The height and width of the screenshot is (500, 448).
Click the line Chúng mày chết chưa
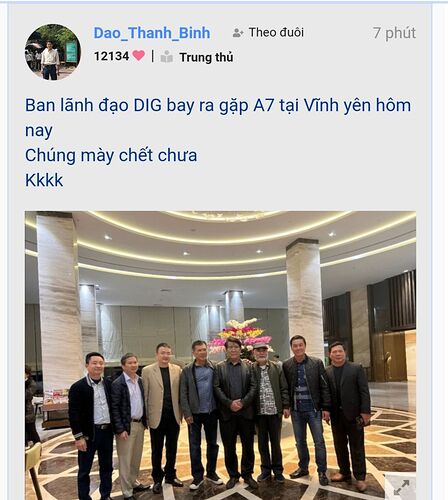click(x=111, y=155)
